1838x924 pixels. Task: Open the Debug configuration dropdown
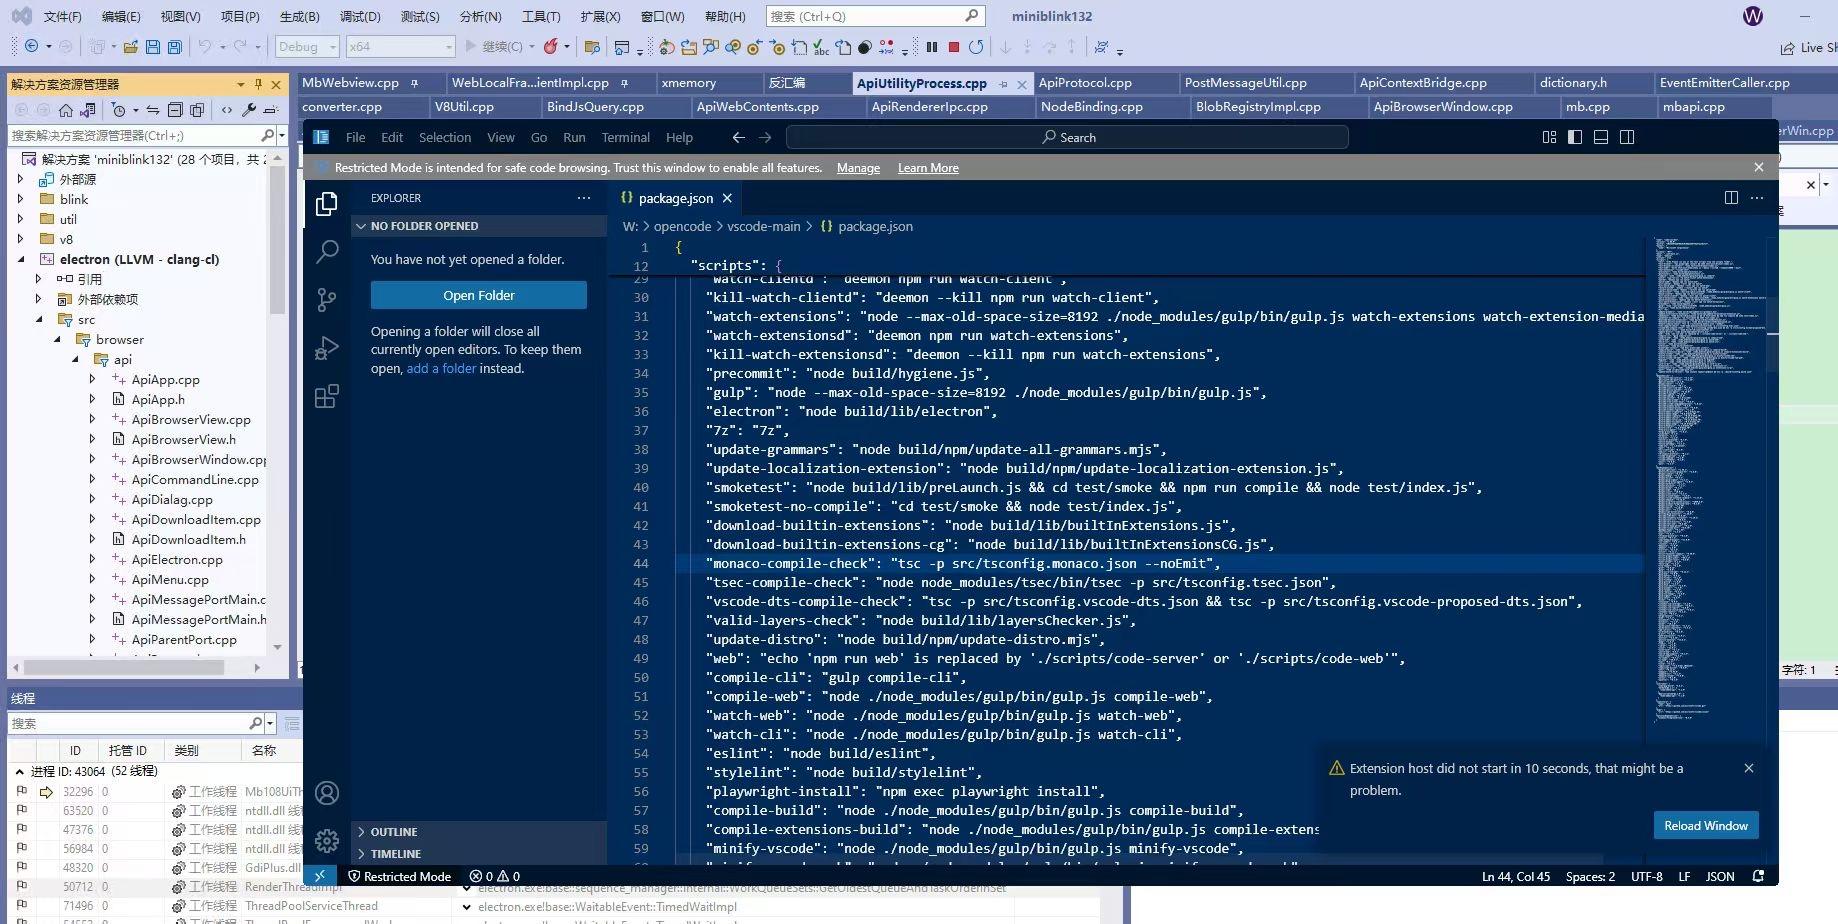coord(307,47)
